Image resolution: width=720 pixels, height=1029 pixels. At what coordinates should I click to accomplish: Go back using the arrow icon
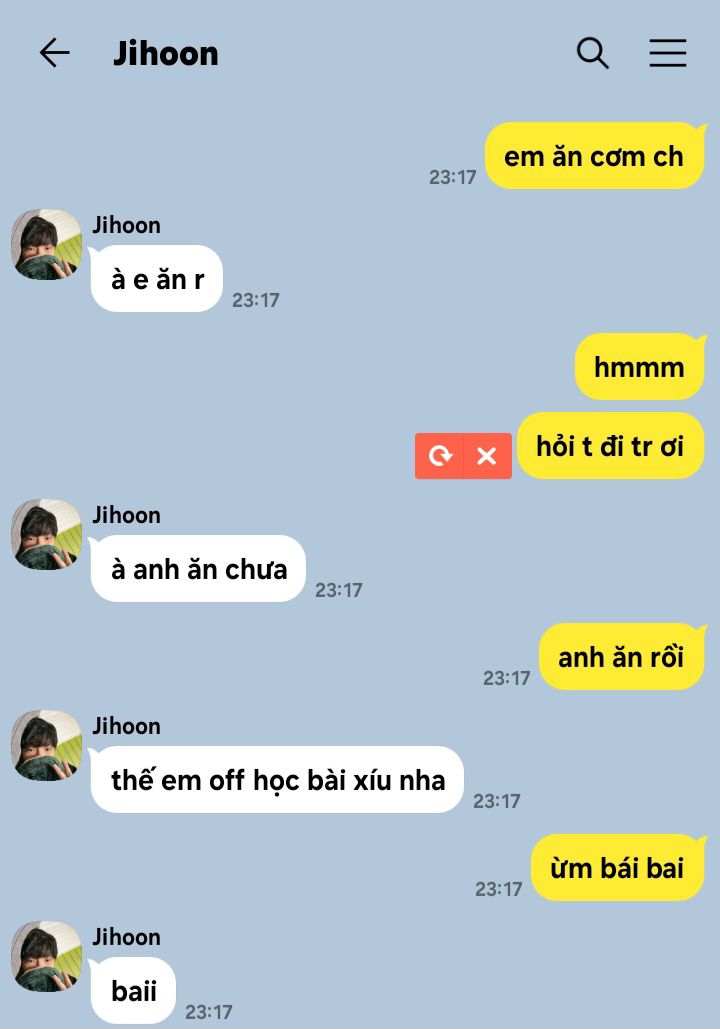click(x=54, y=52)
